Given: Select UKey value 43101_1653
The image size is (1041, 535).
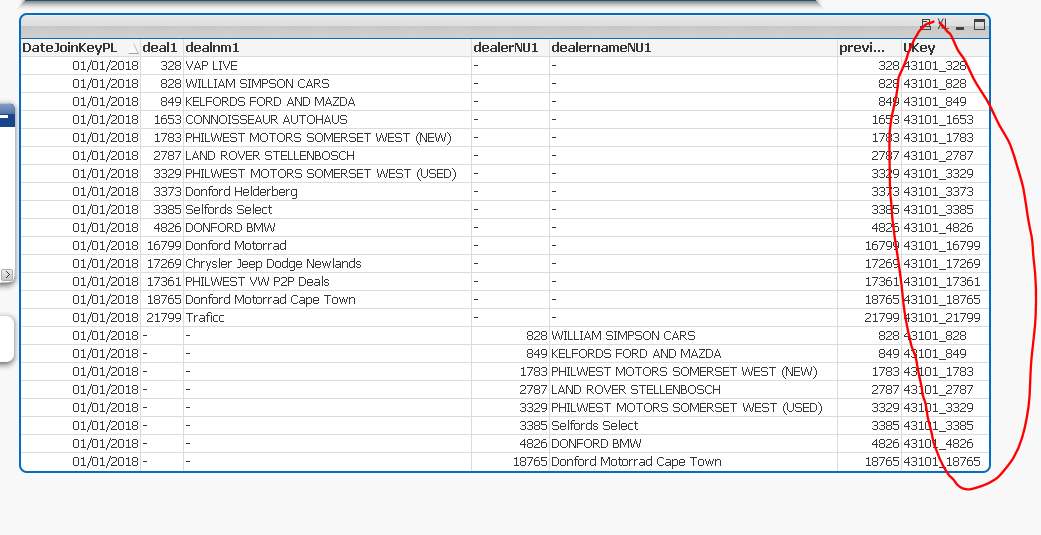Looking at the screenshot, I should [x=938, y=119].
